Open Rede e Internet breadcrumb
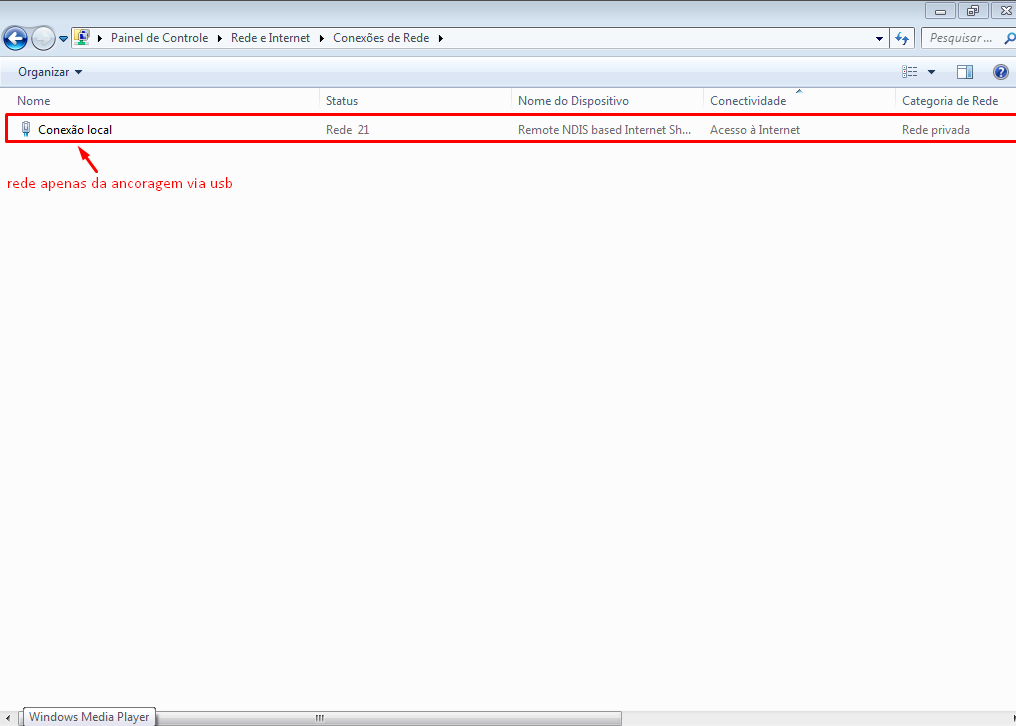 (271, 38)
